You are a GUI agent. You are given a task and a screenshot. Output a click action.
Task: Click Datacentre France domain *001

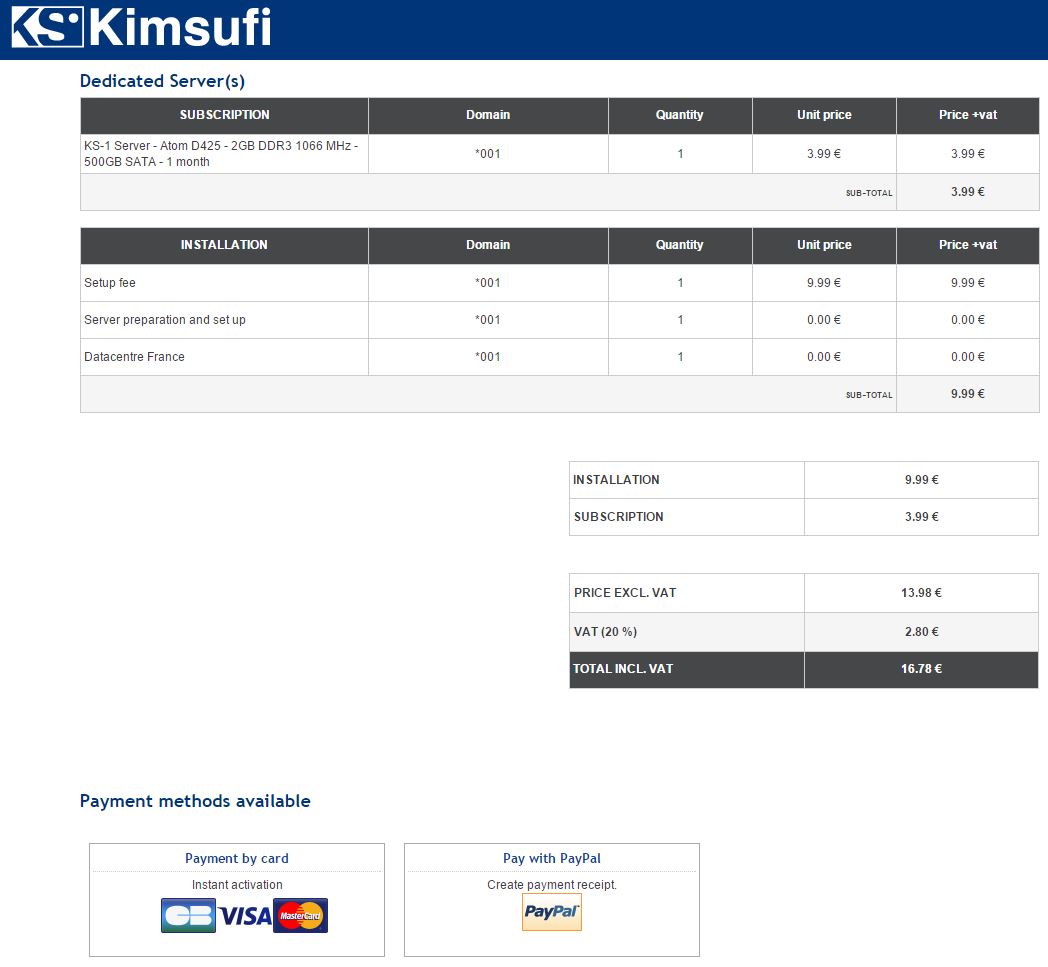click(x=487, y=357)
